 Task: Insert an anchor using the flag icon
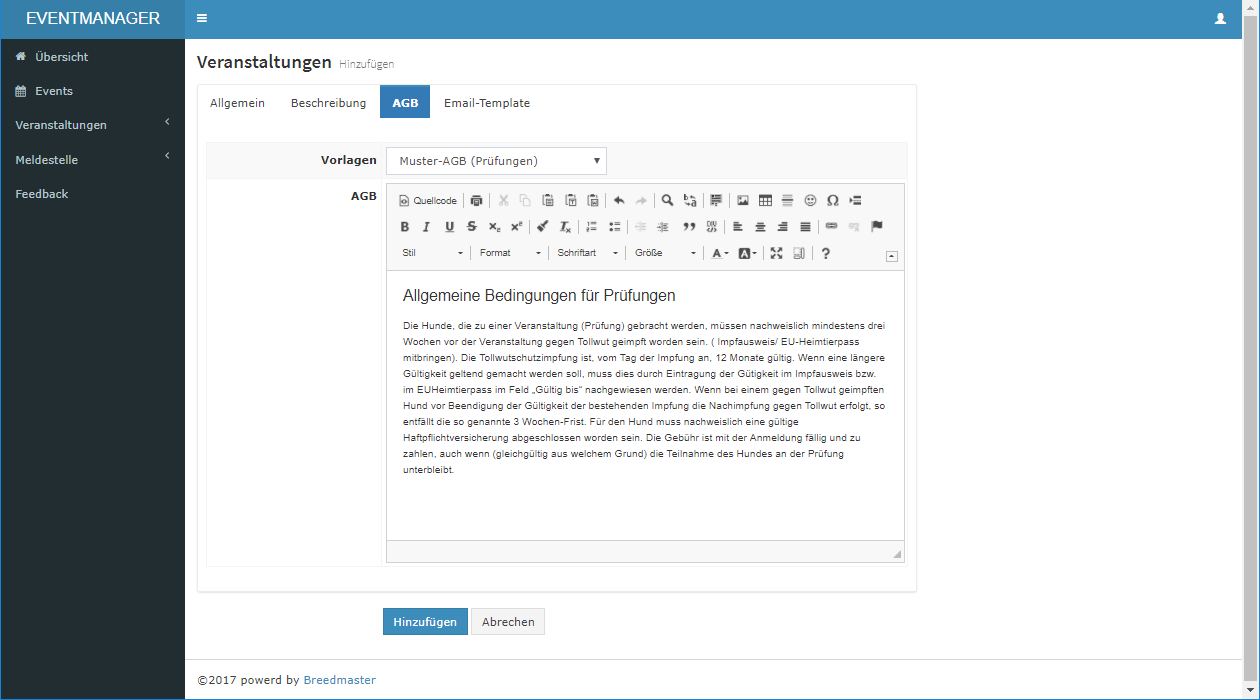[x=877, y=227]
